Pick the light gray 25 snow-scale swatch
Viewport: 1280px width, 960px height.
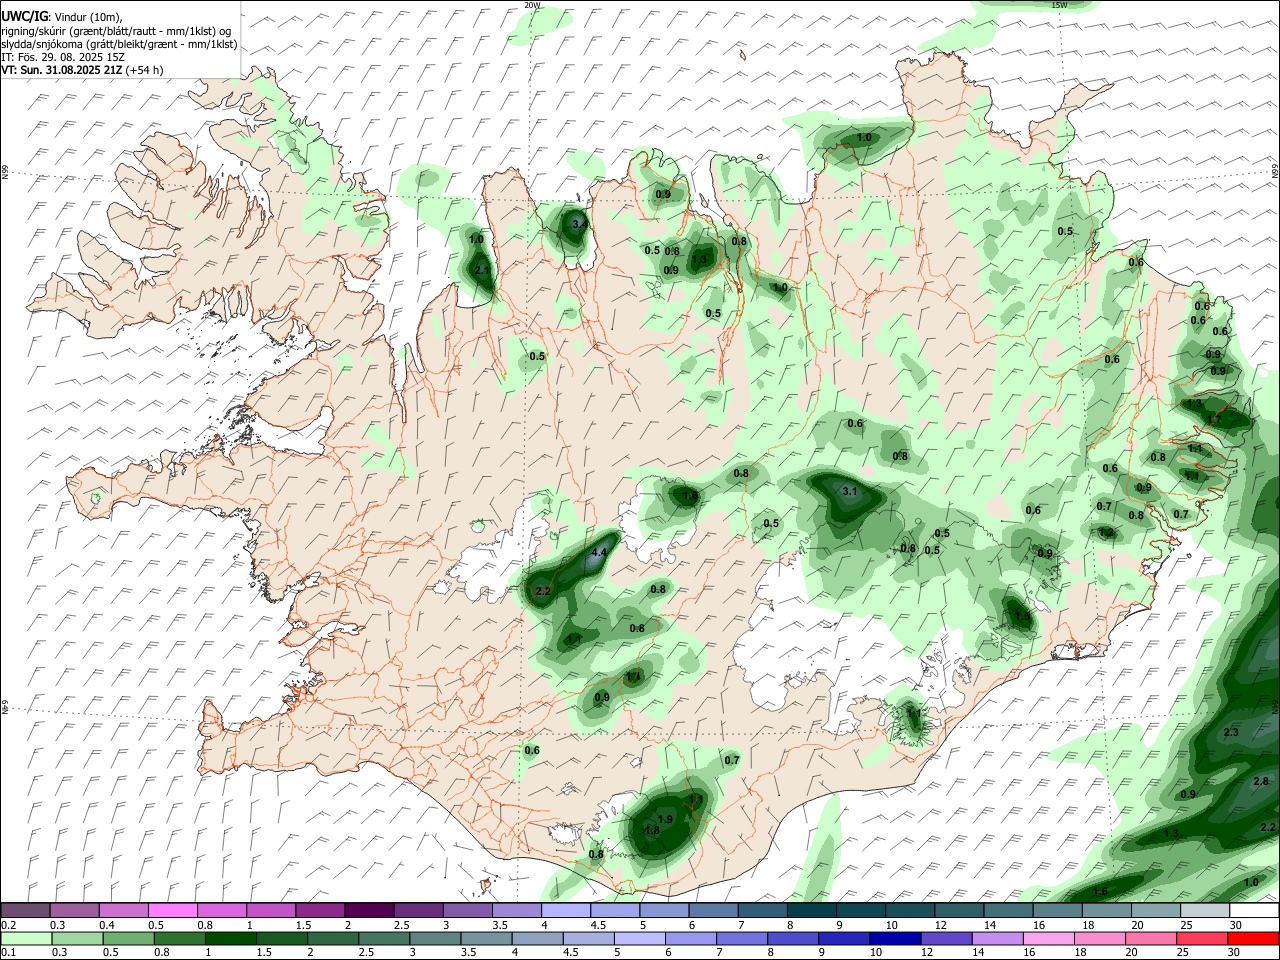(x=1204, y=911)
